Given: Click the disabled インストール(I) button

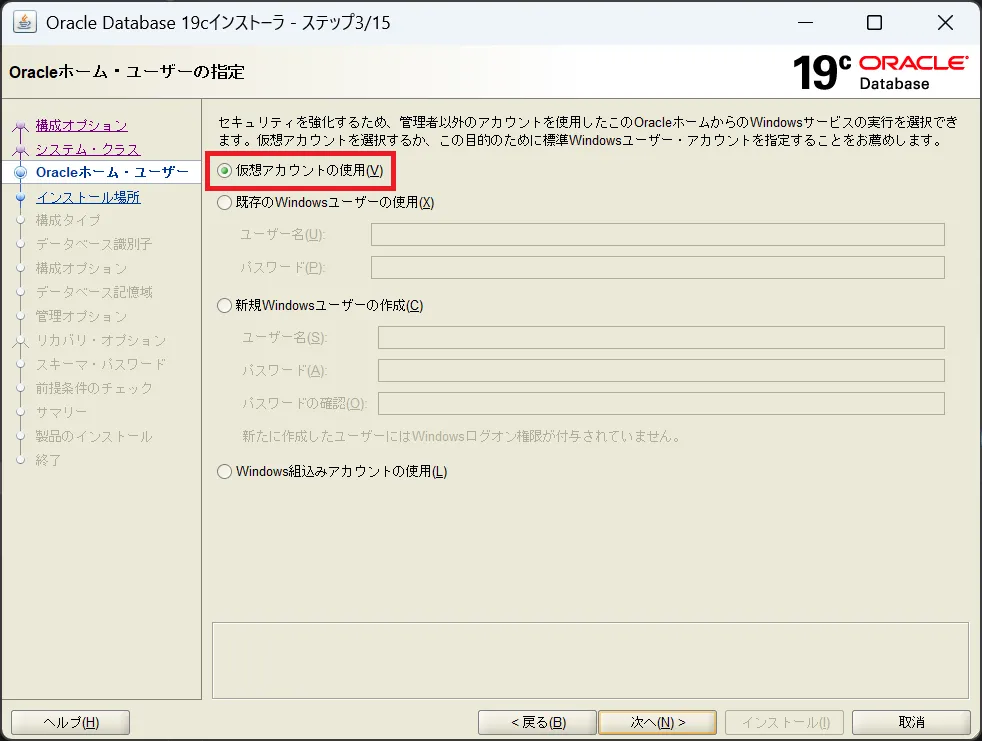Looking at the screenshot, I should tap(785, 722).
